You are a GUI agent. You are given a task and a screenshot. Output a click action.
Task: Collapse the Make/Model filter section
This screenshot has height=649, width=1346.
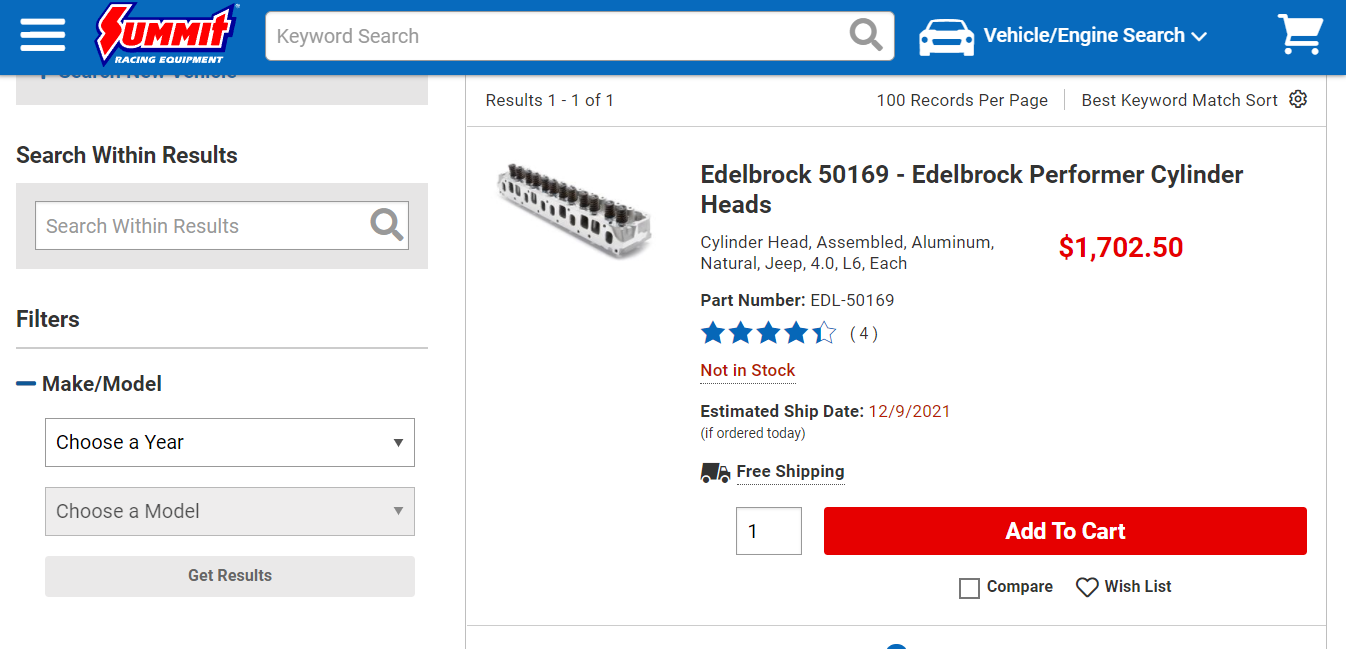[x=26, y=384]
